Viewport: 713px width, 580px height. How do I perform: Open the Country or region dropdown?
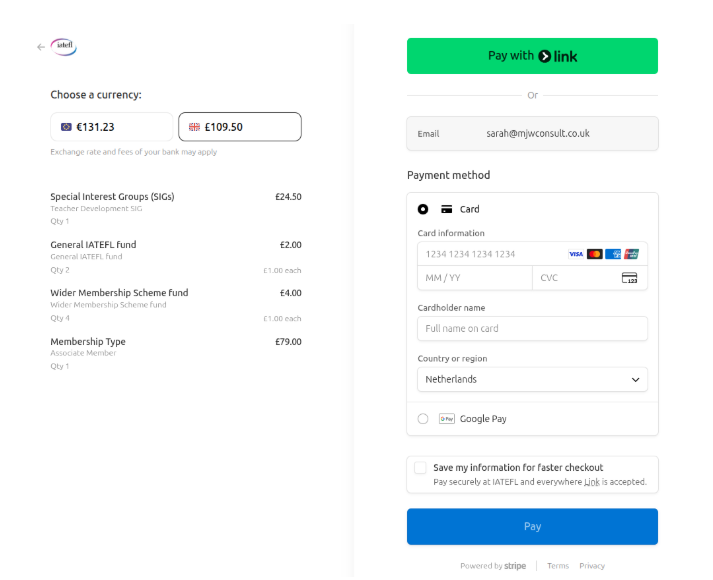click(532, 380)
